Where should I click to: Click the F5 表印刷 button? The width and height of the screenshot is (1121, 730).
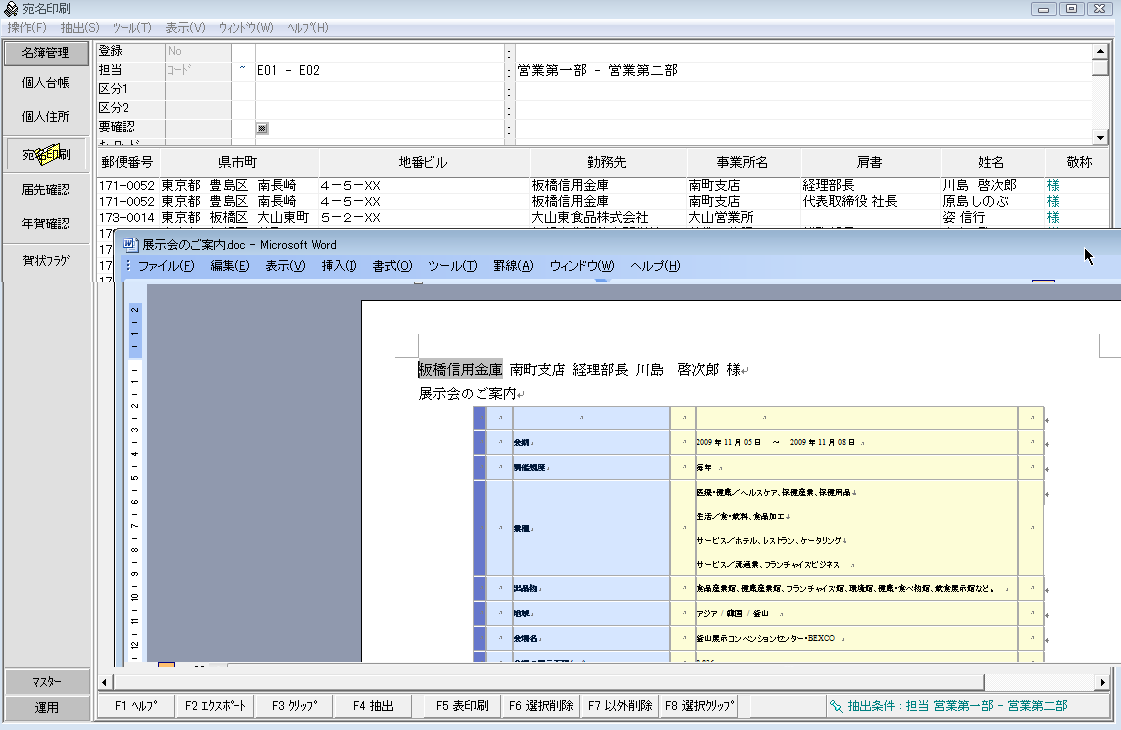pos(462,706)
